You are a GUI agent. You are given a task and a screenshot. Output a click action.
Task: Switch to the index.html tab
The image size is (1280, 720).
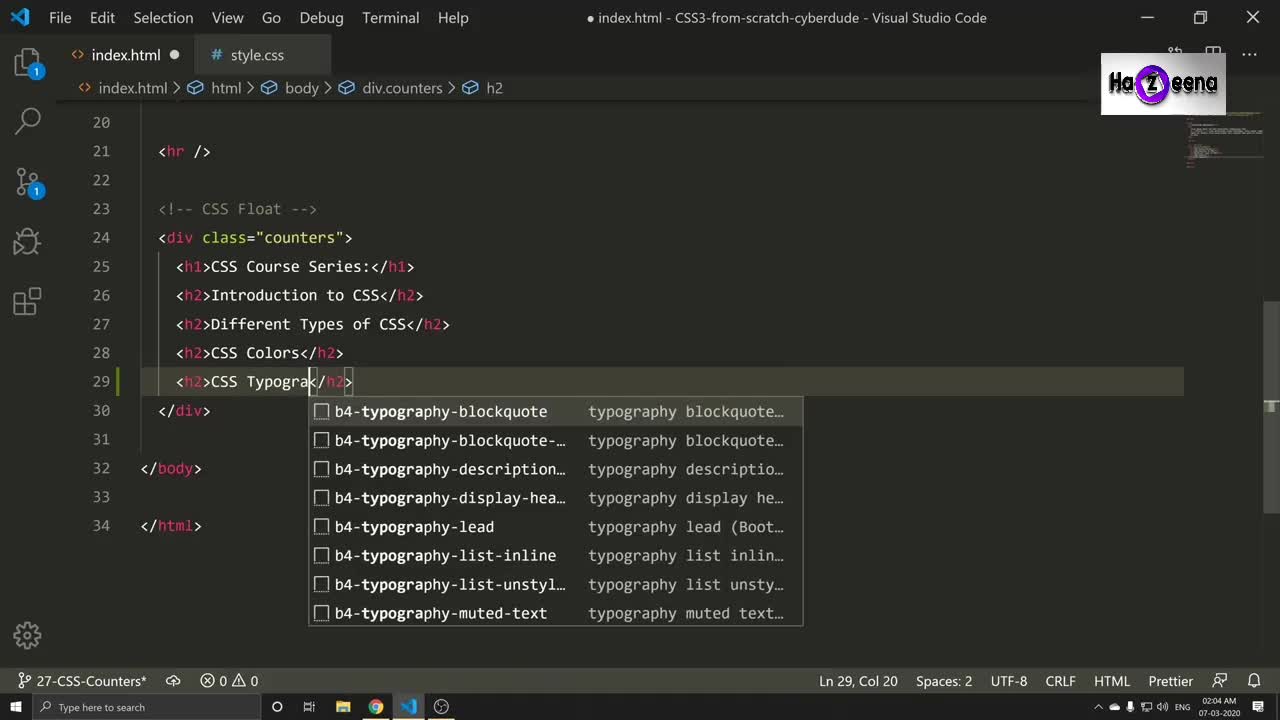click(x=125, y=55)
